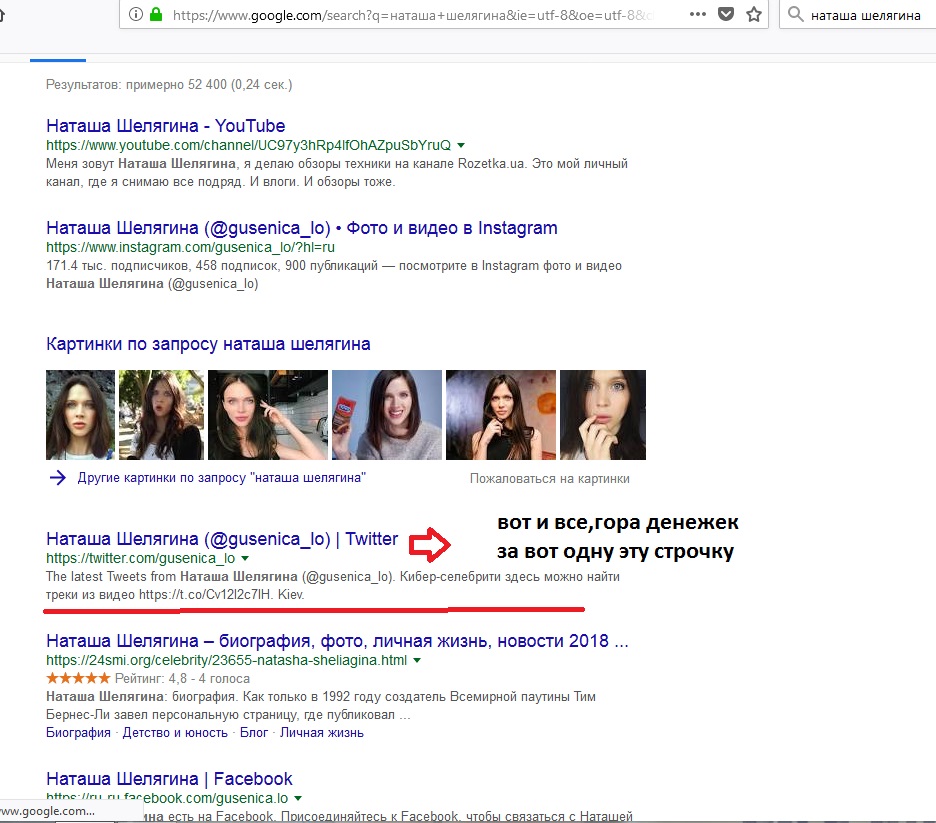Open the first image thumbnail in results

[x=81, y=415]
